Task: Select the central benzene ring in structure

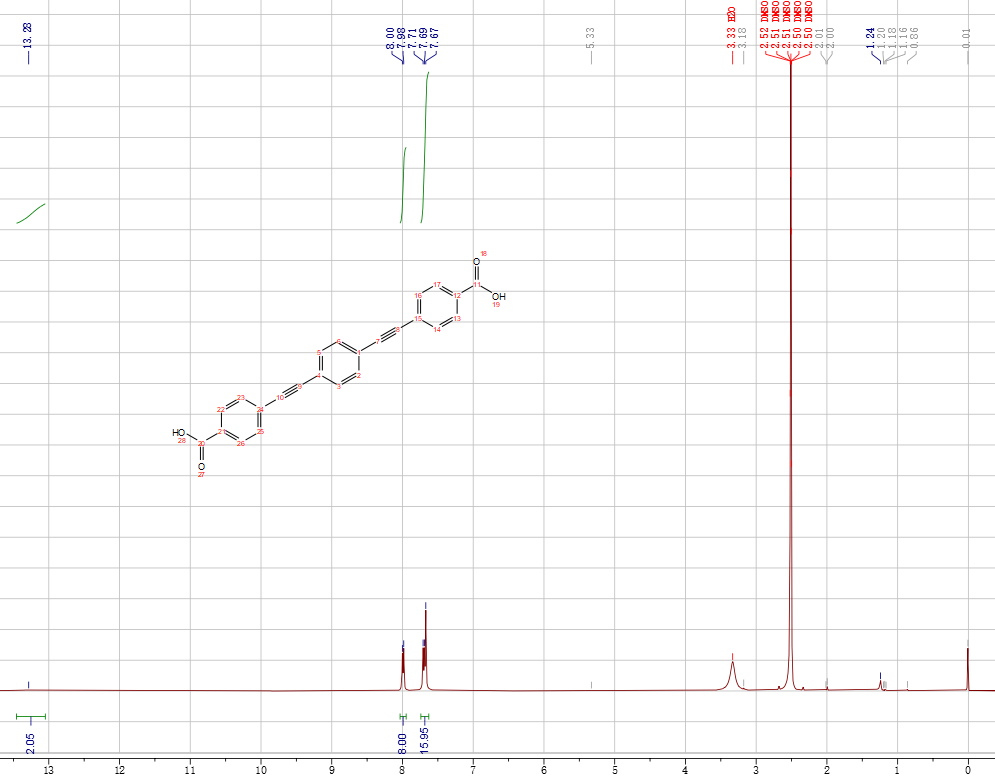Action: [x=340, y=364]
